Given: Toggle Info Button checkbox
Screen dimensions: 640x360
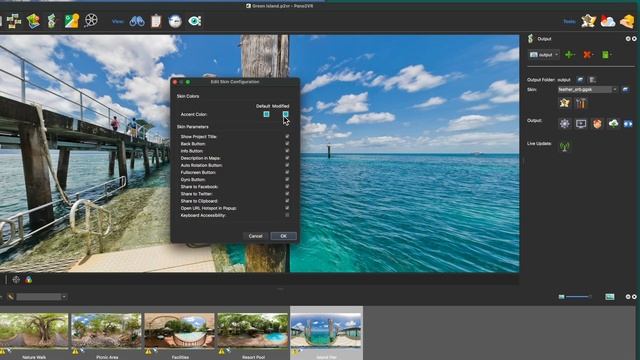Looking at the screenshot, I should 287,151.
